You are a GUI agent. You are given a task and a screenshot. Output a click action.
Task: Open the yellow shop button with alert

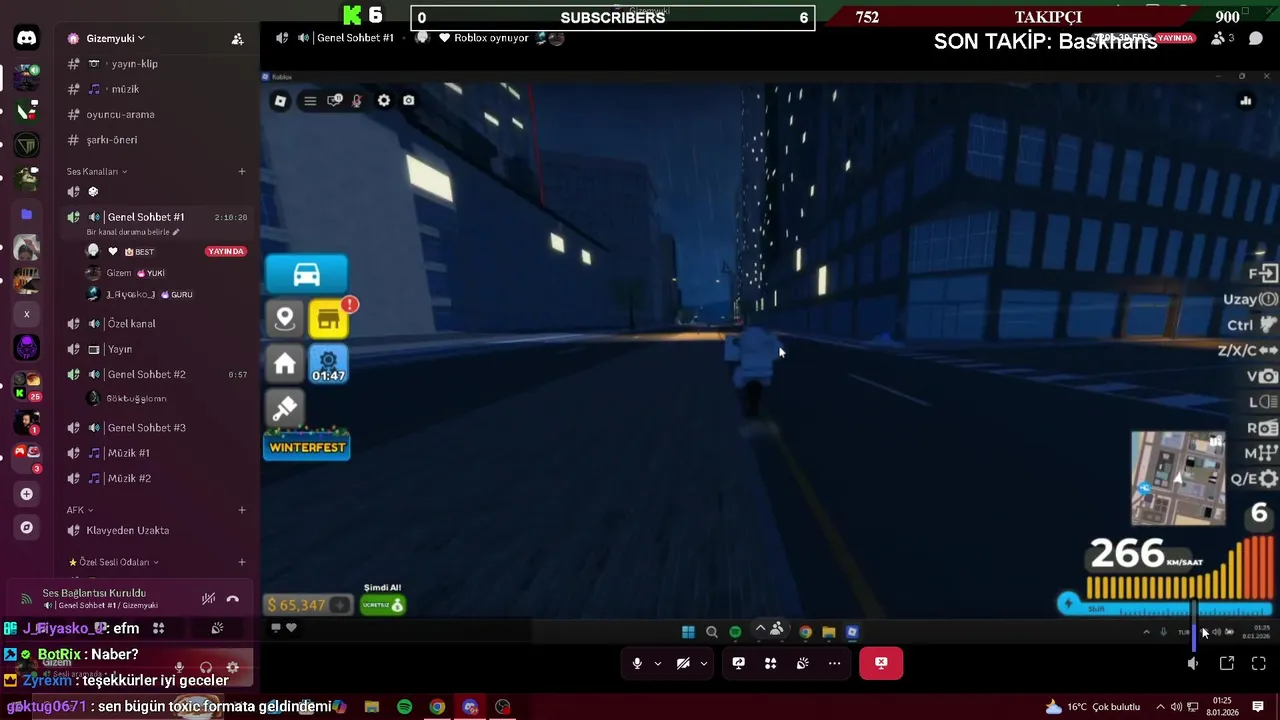329,320
